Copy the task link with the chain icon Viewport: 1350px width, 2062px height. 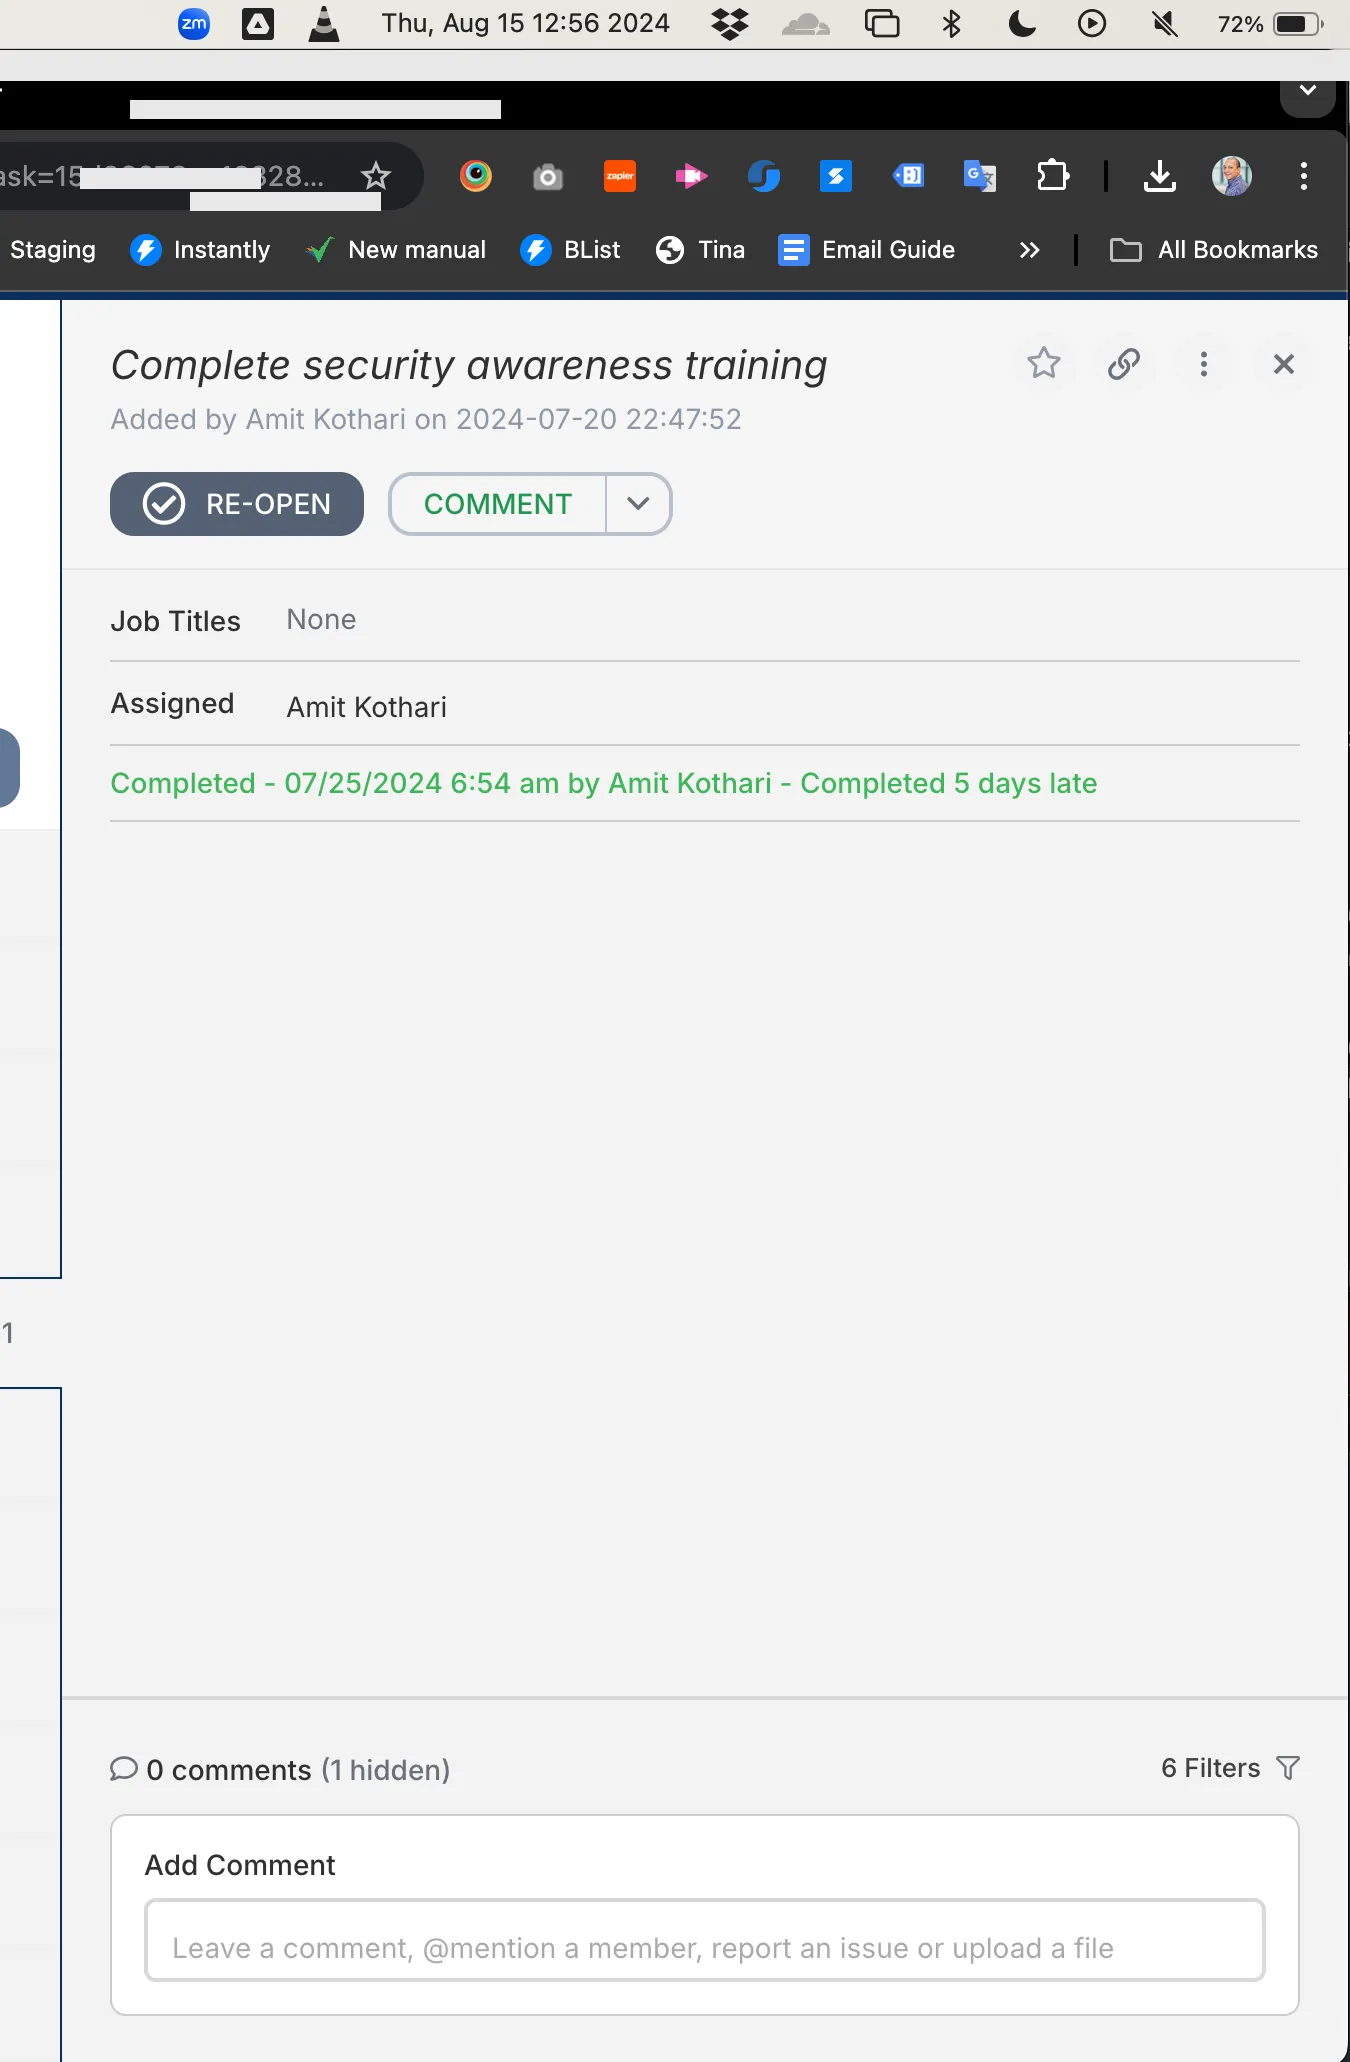coord(1123,363)
